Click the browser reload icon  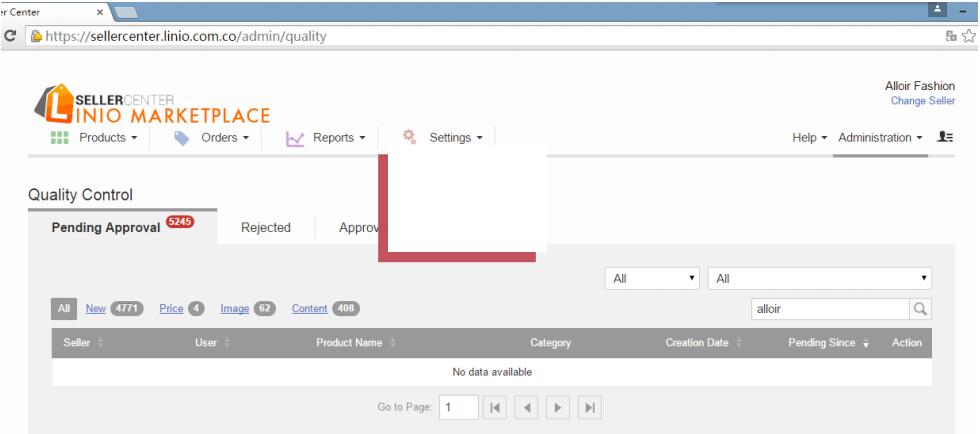(x=10, y=36)
